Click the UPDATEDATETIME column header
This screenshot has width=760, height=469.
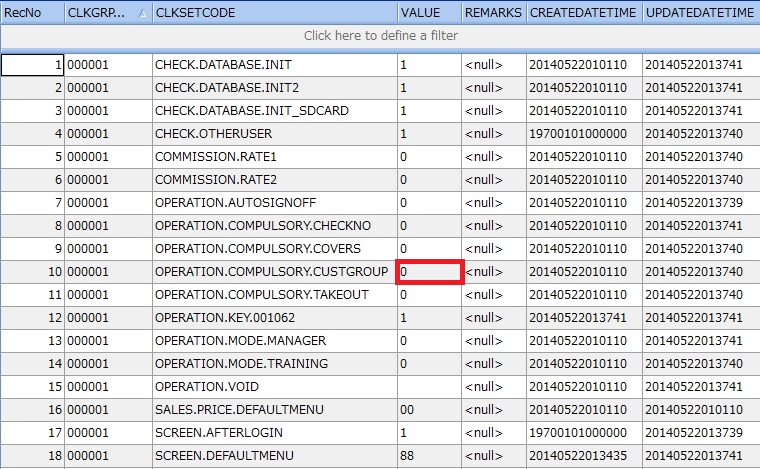point(699,13)
